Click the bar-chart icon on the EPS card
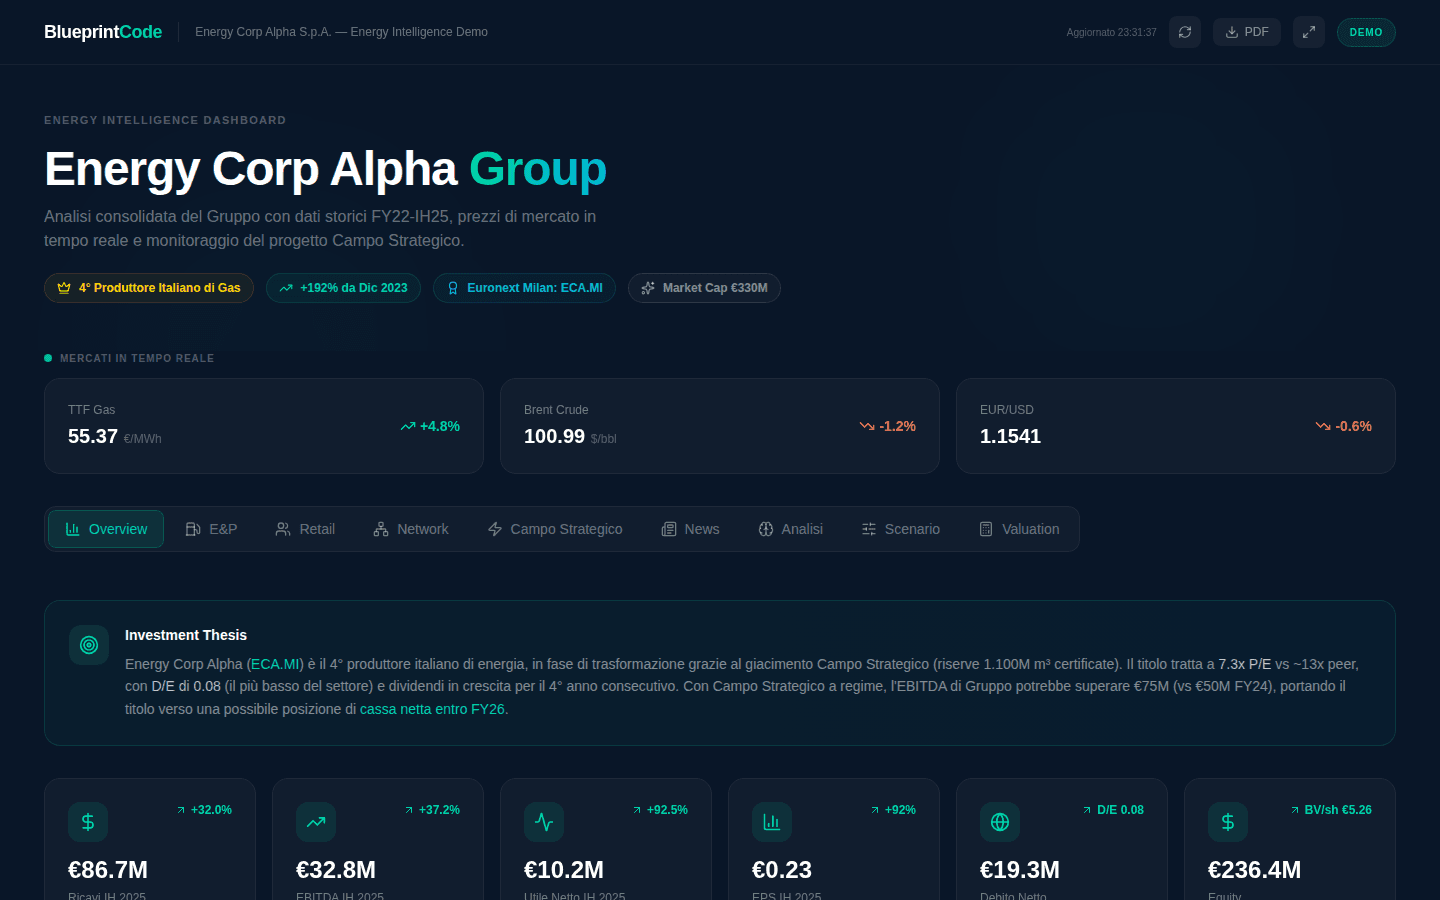The image size is (1440, 900). click(x=771, y=821)
